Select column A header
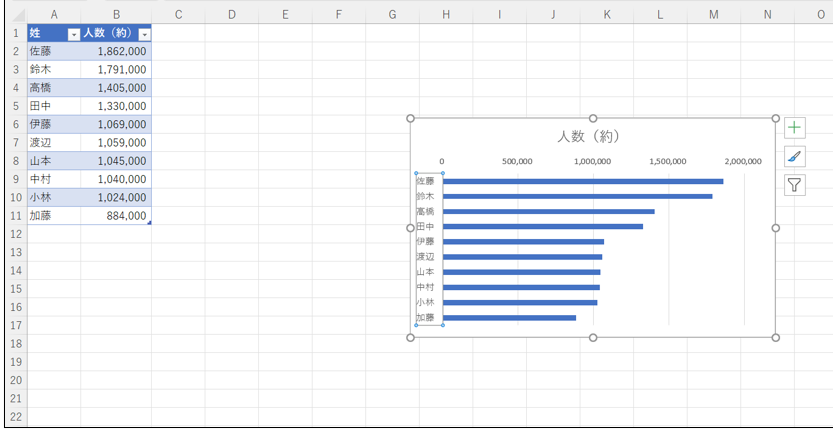This screenshot has width=833, height=430. tap(54, 15)
